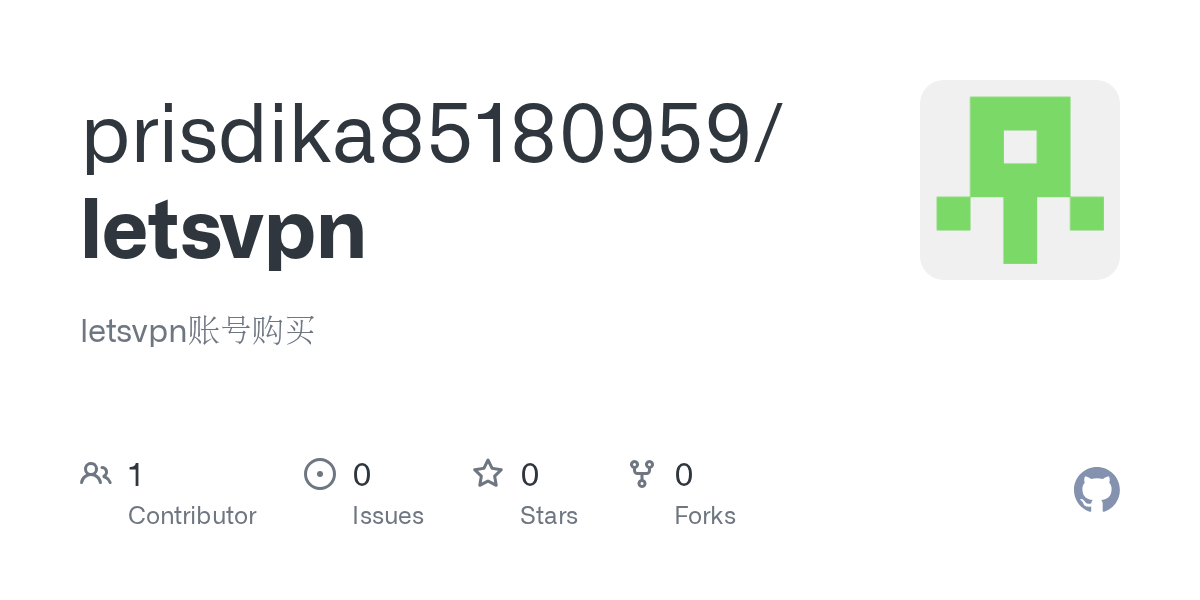Select the letsvpn账号购买 description text
Screen dimensions: 1200x600
click(x=198, y=330)
